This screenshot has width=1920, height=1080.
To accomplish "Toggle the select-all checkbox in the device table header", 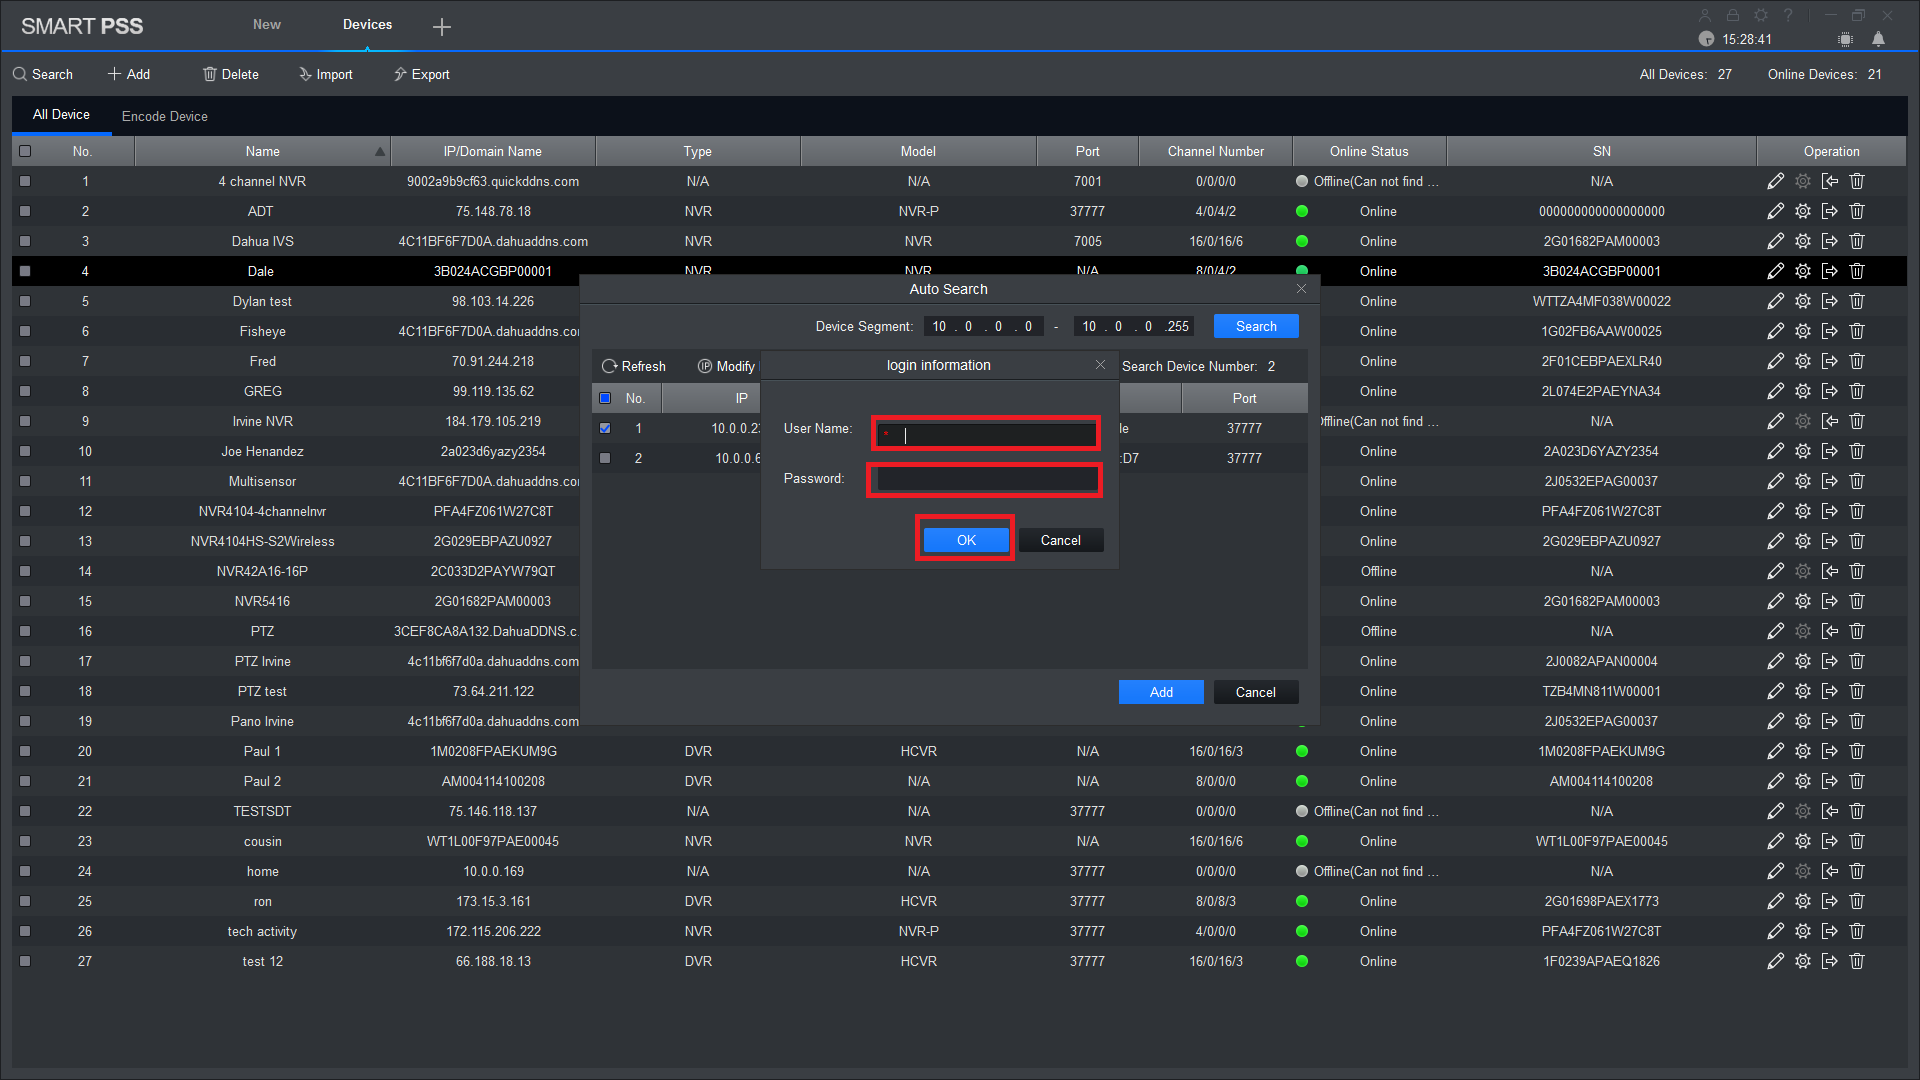I will [25, 151].
